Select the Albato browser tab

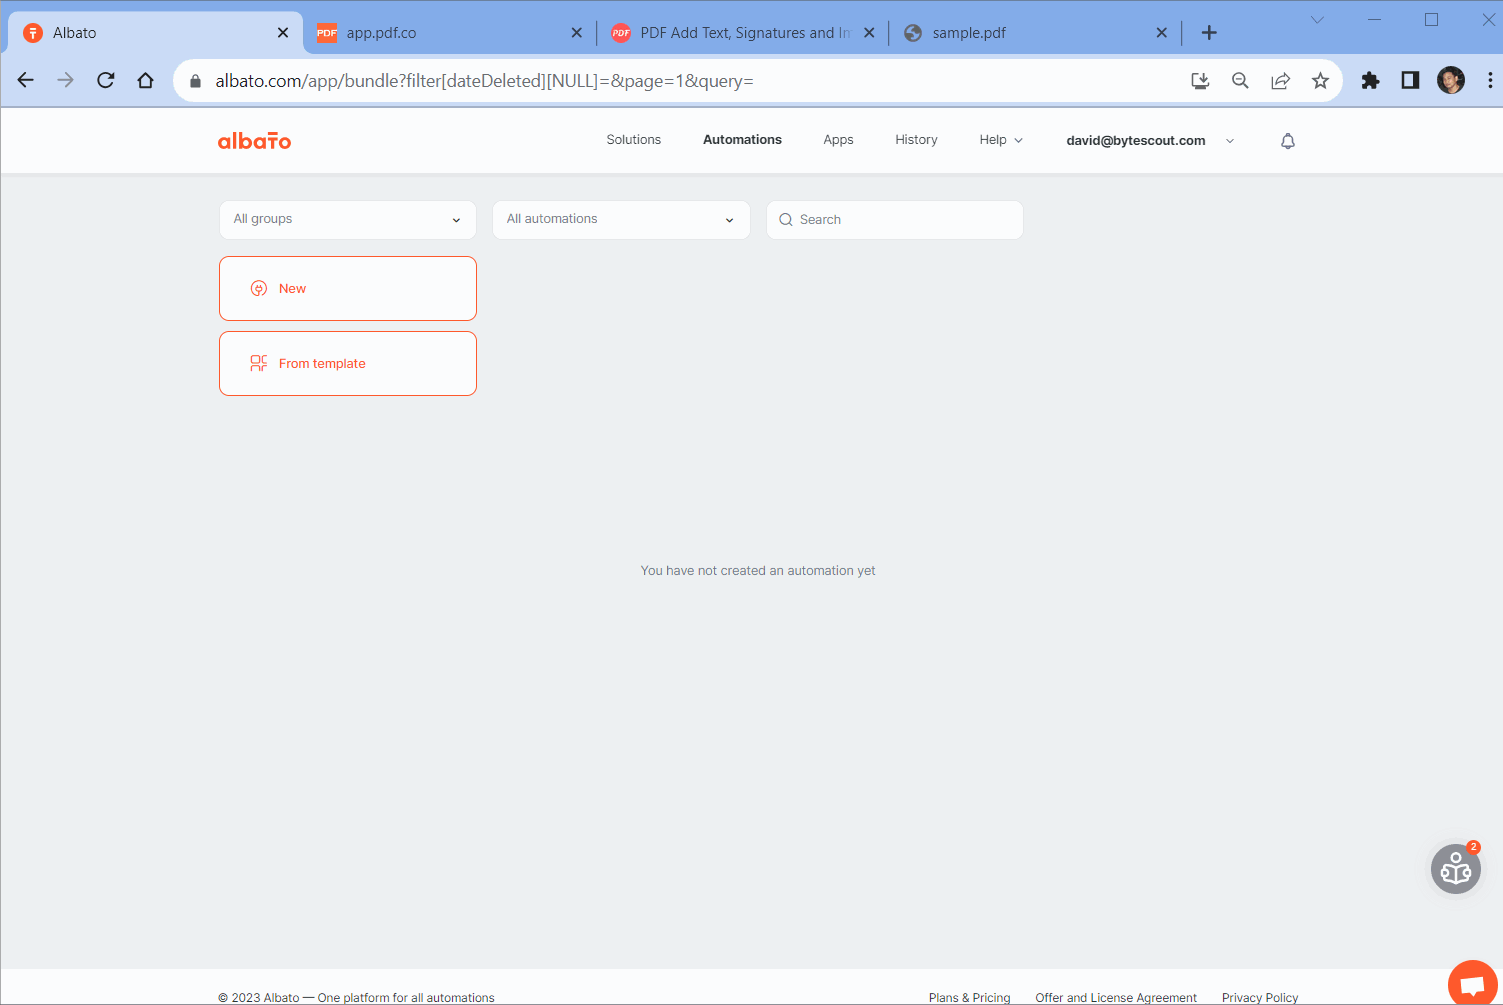tap(155, 33)
